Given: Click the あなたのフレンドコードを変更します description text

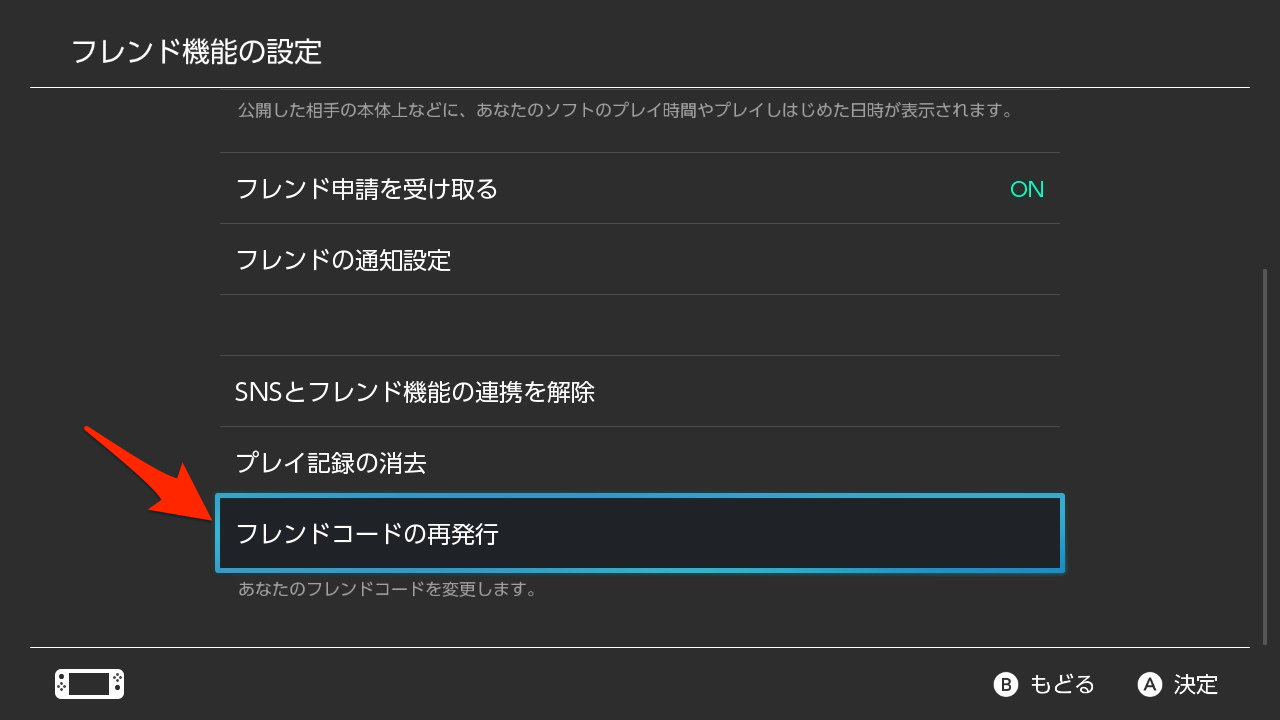Looking at the screenshot, I should [388, 589].
